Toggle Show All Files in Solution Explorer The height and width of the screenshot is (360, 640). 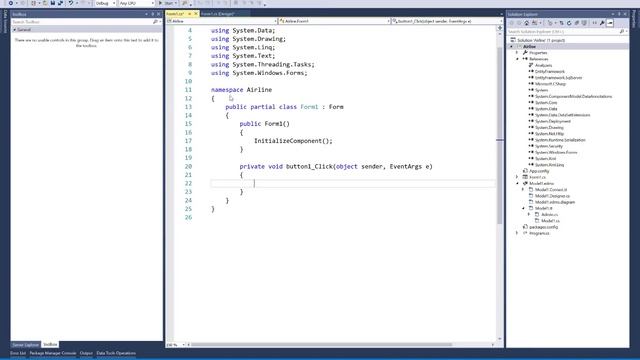(x=584, y=23)
